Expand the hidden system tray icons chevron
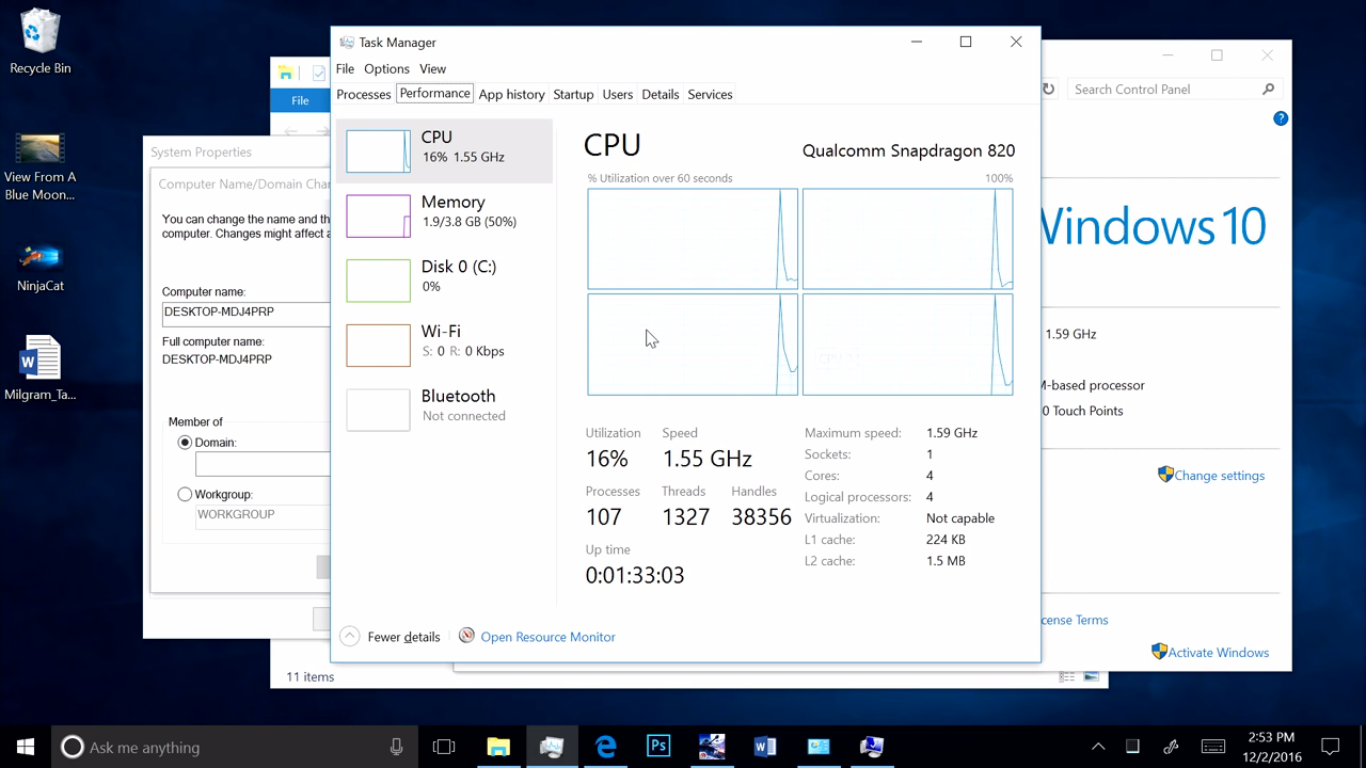The height and width of the screenshot is (768, 1366). [1098, 747]
